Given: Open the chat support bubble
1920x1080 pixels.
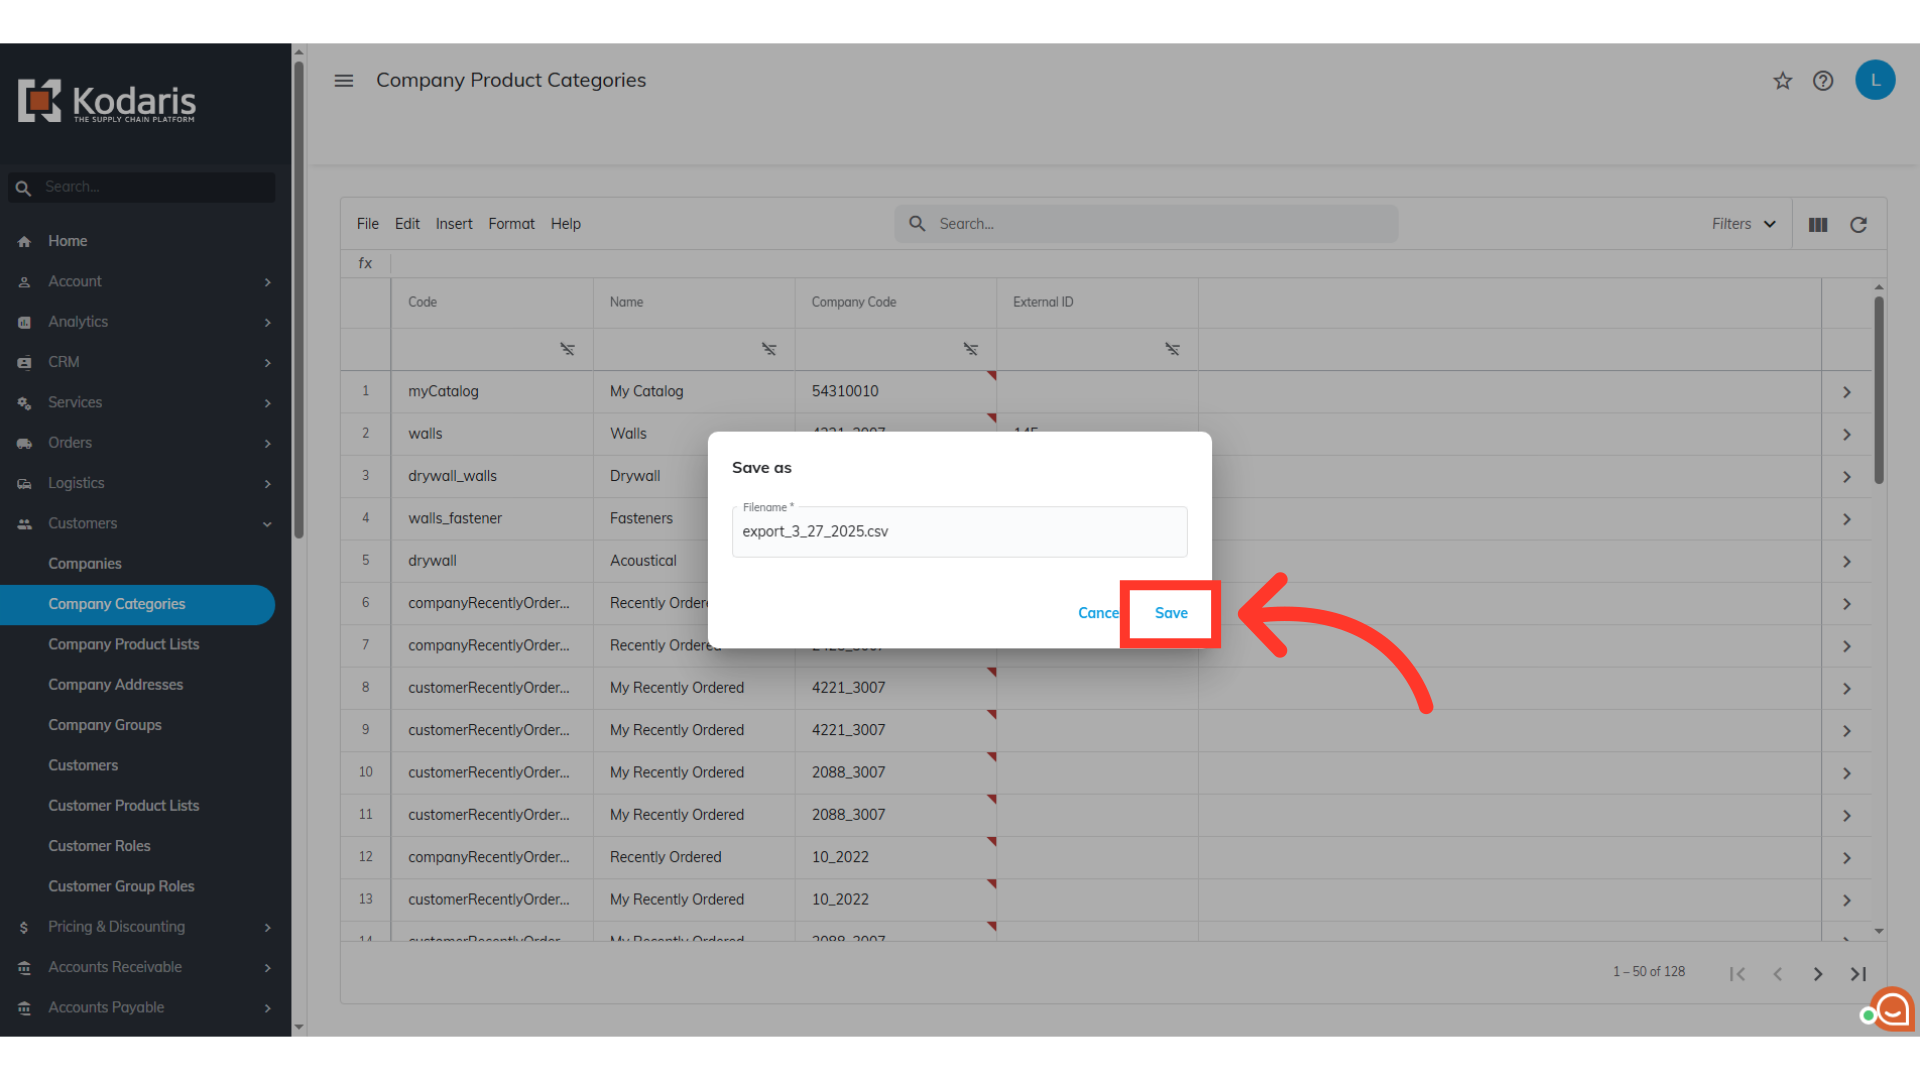Looking at the screenshot, I should (x=1892, y=1010).
